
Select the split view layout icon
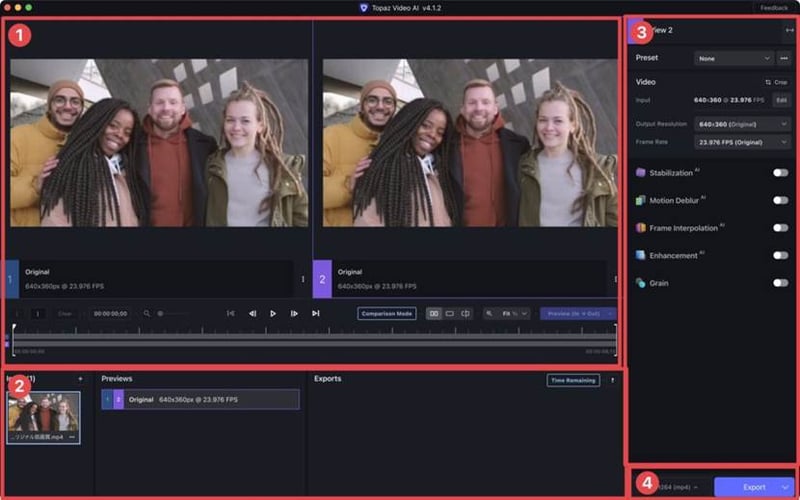pyautogui.click(x=466, y=313)
